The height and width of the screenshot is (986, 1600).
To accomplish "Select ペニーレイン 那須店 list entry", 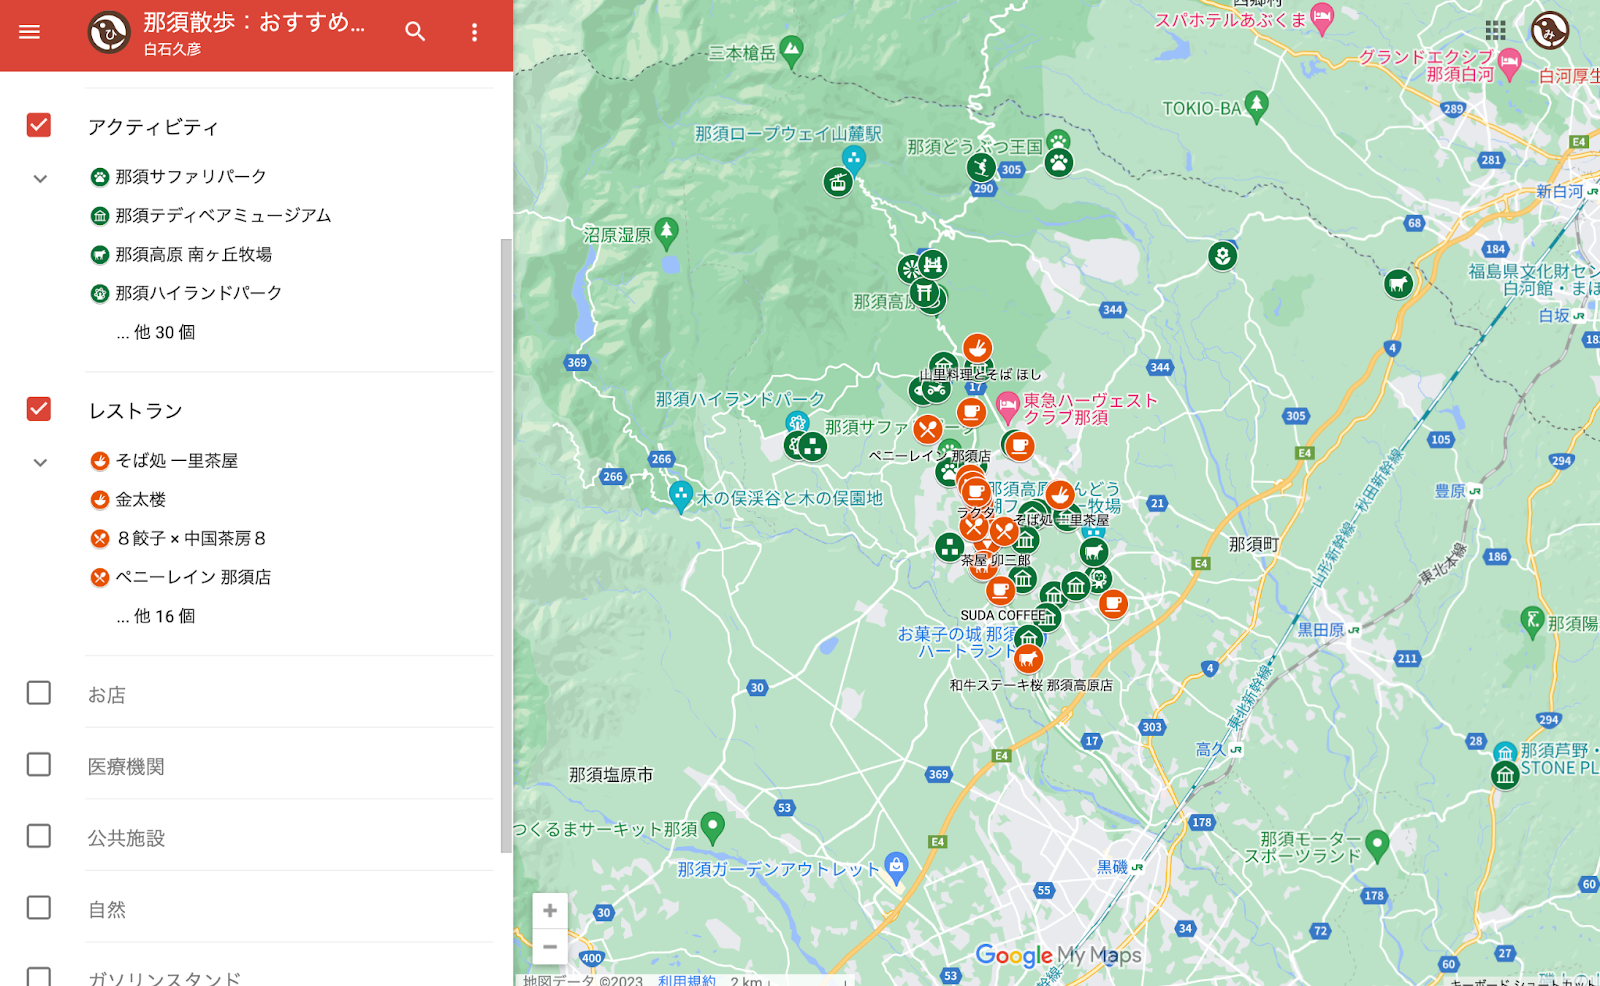I will click(x=193, y=578).
